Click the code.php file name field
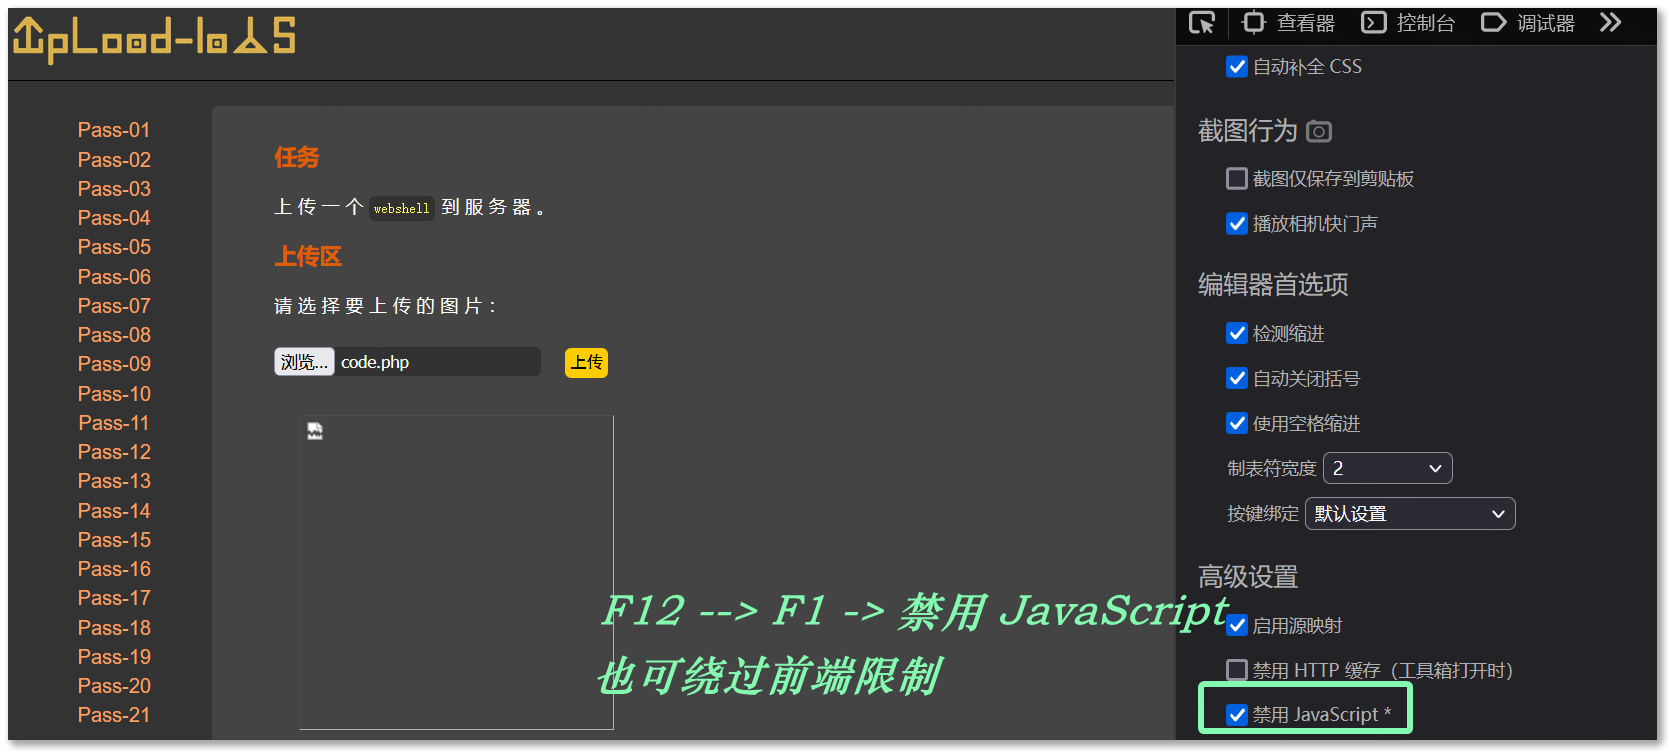This screenshot has width=1669, height=752. coord(437,362)
